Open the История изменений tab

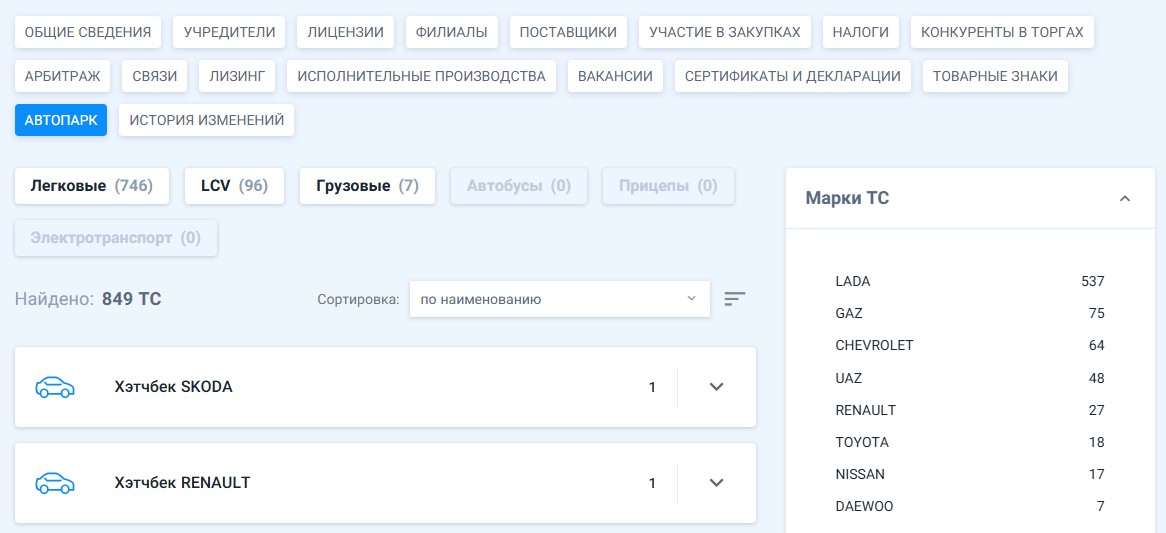(x=207, y=120)
